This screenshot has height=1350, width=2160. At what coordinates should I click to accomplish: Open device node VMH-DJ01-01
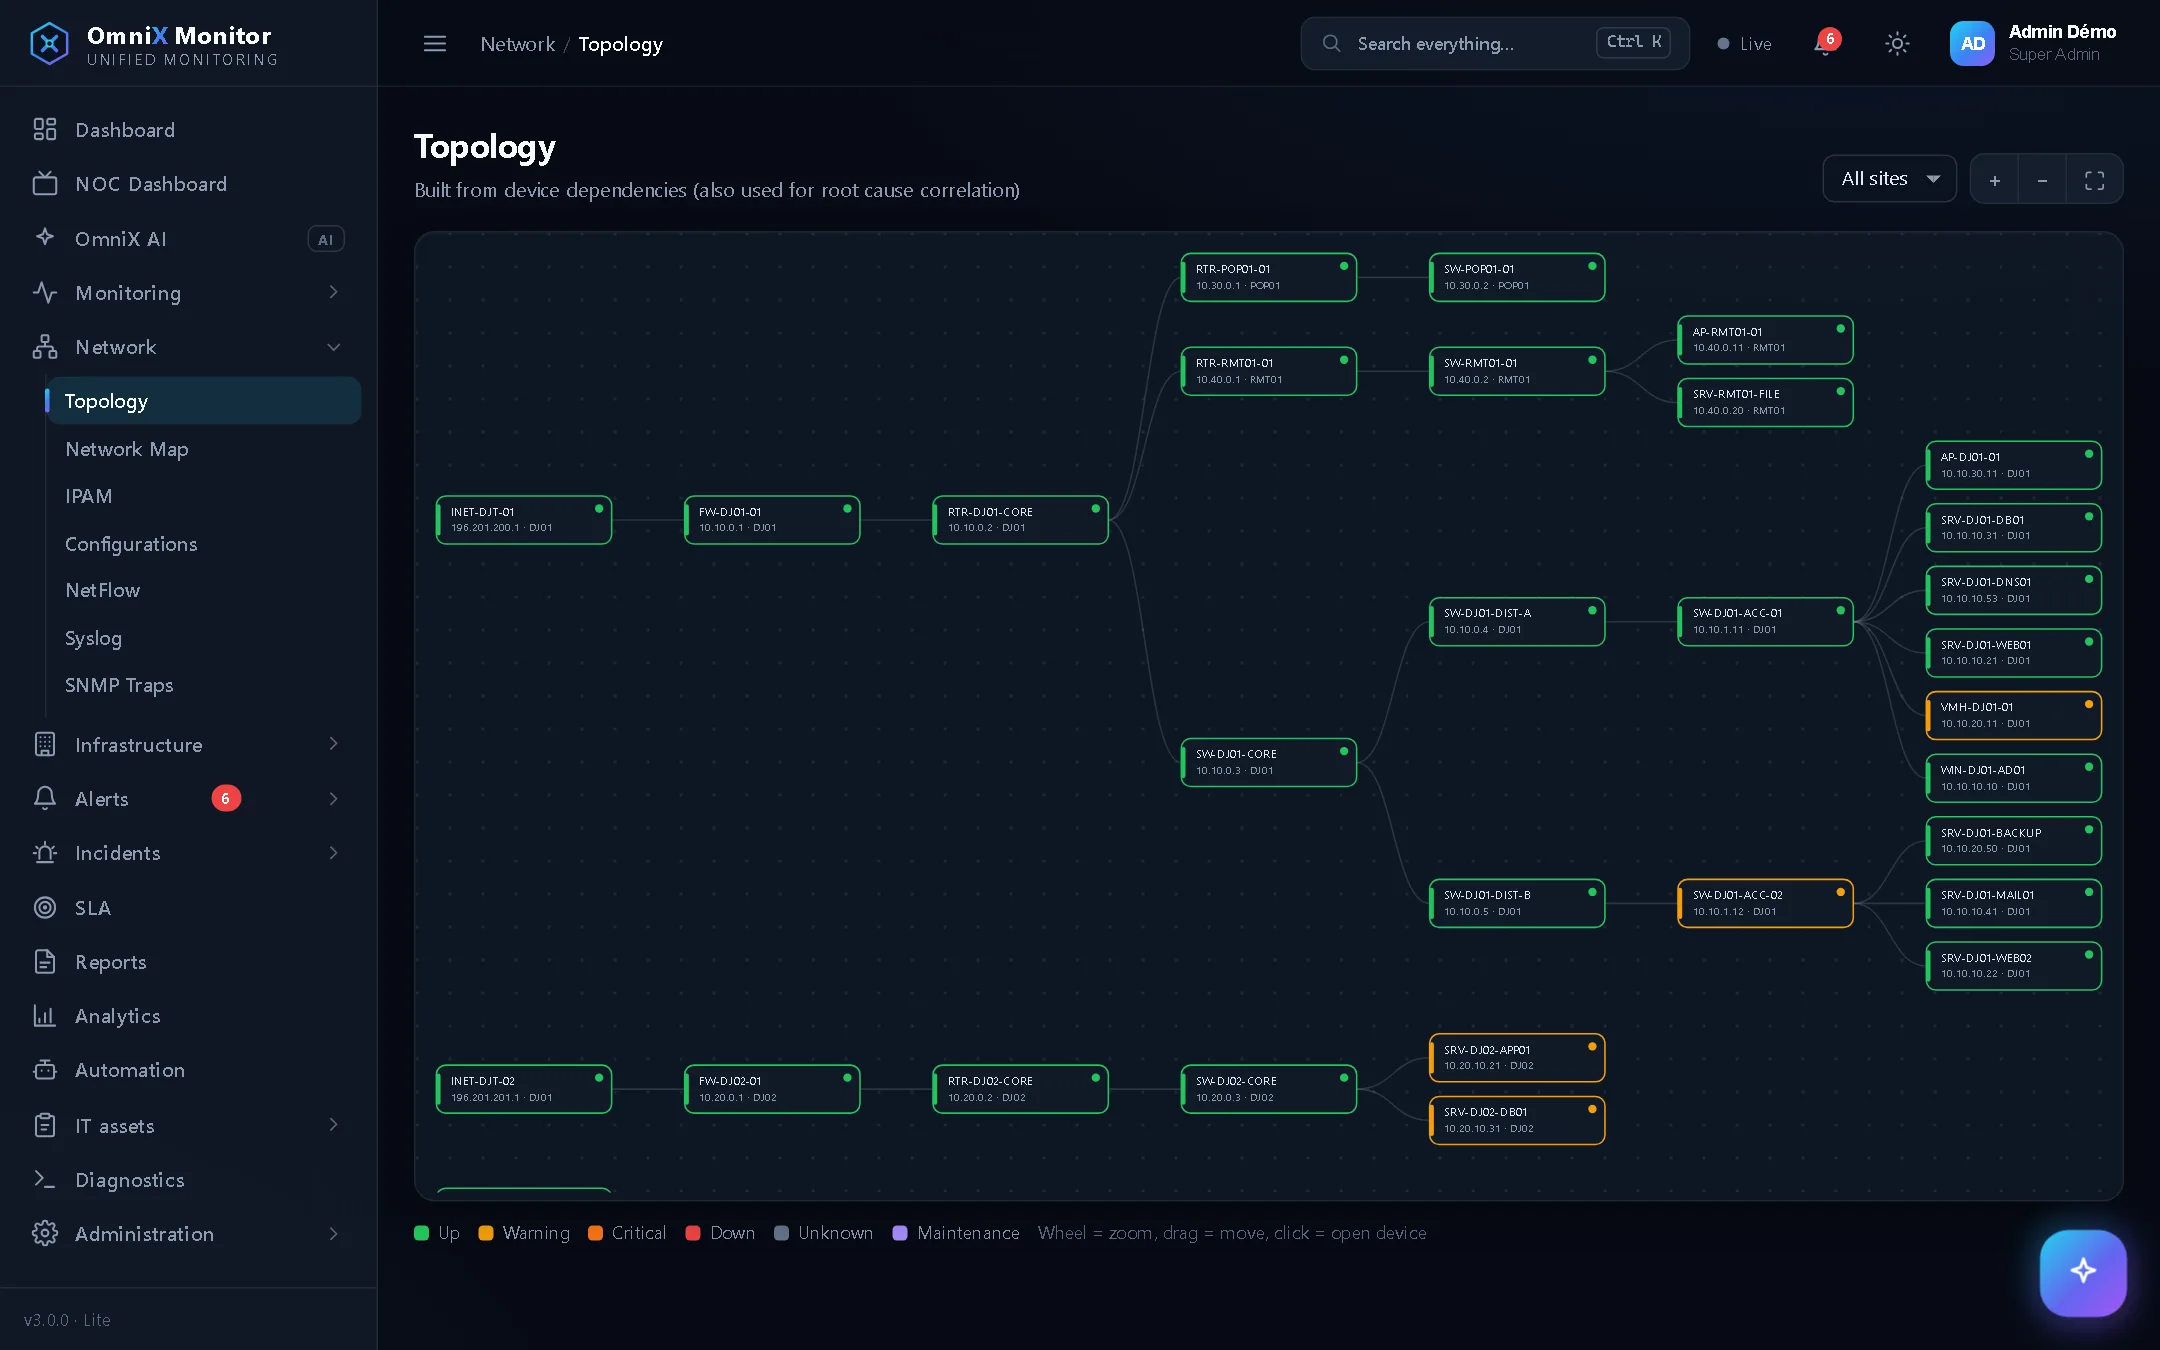click(x=2013, y=715)
